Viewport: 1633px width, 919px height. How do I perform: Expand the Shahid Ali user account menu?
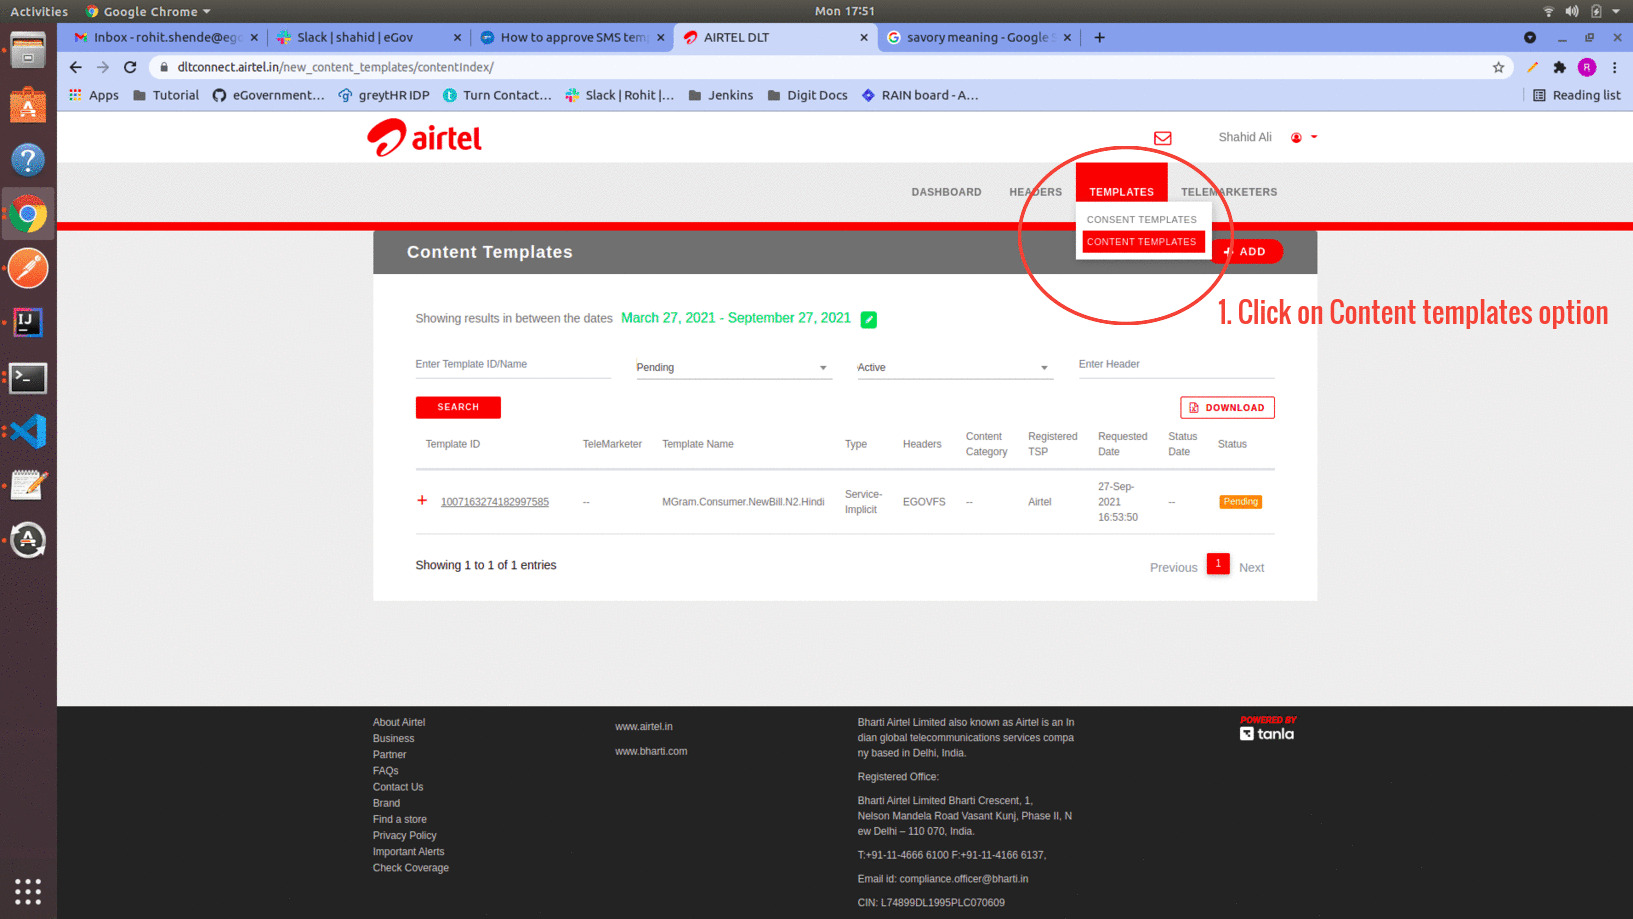coord(1304,138)
